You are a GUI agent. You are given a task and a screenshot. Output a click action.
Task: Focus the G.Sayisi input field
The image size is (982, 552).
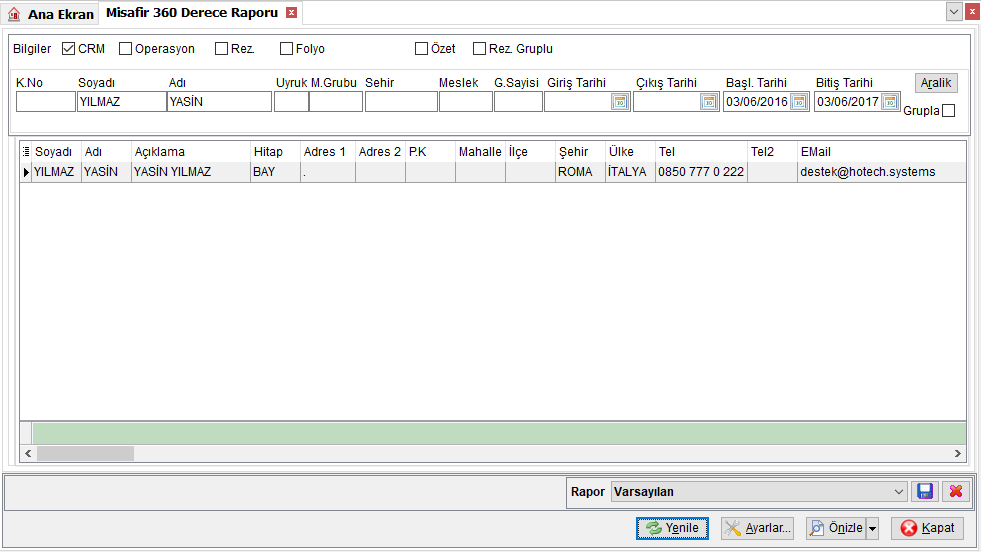(x=518, y=102)
